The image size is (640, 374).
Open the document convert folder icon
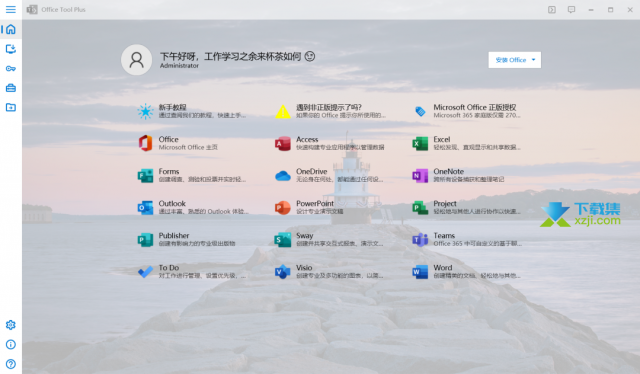pos(11,107)
